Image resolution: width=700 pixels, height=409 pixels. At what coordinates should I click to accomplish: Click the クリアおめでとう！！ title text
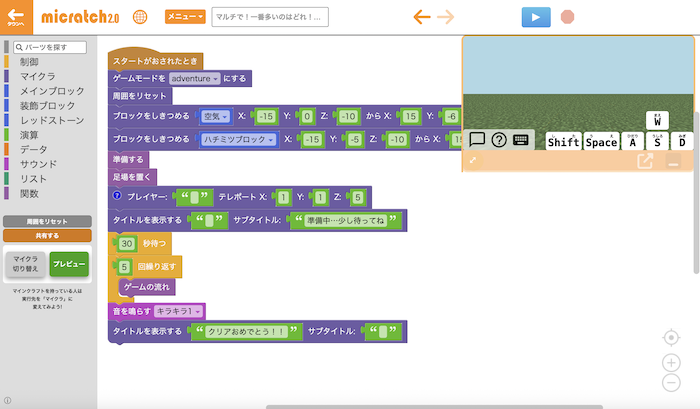246,332
